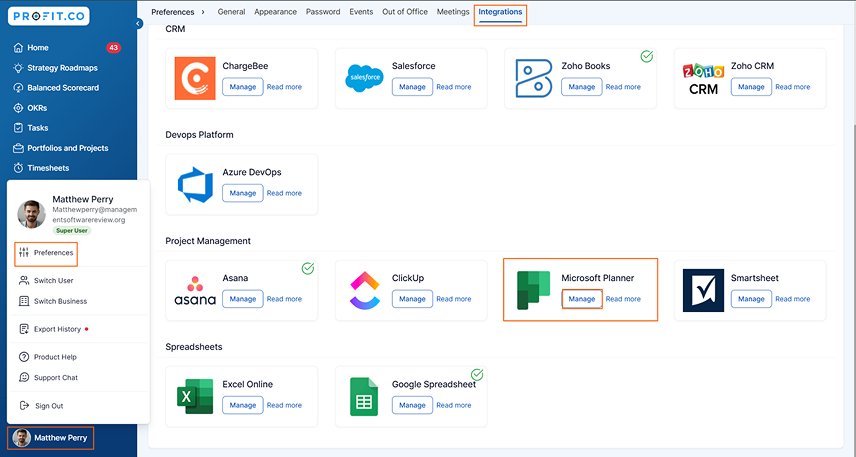Click Manage for Zoho CRM

click(751, 87)
